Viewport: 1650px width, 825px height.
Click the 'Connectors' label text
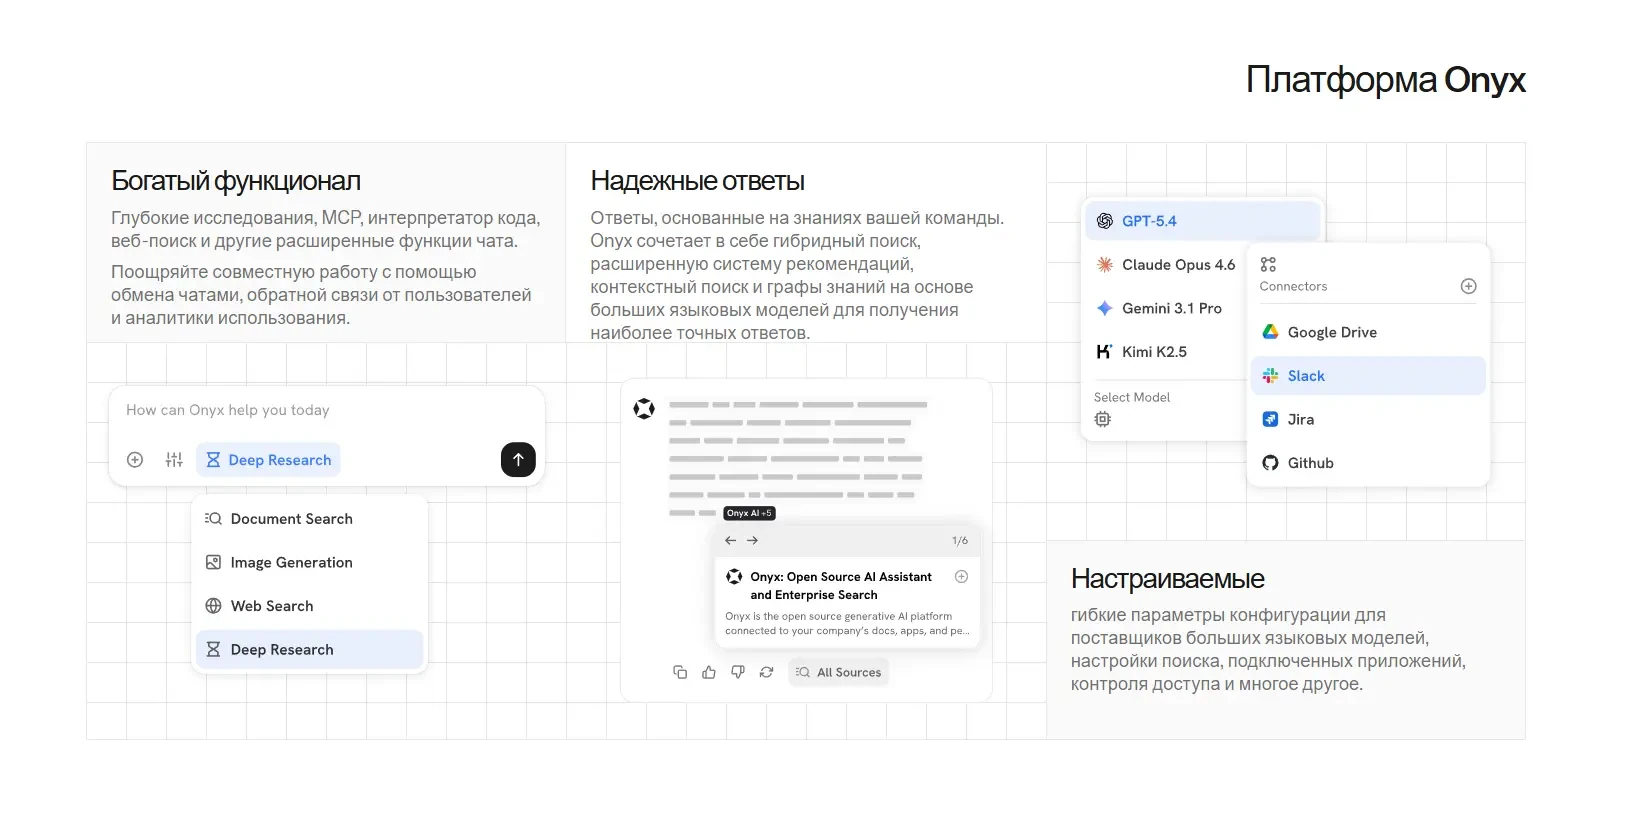click(1294, 286)
